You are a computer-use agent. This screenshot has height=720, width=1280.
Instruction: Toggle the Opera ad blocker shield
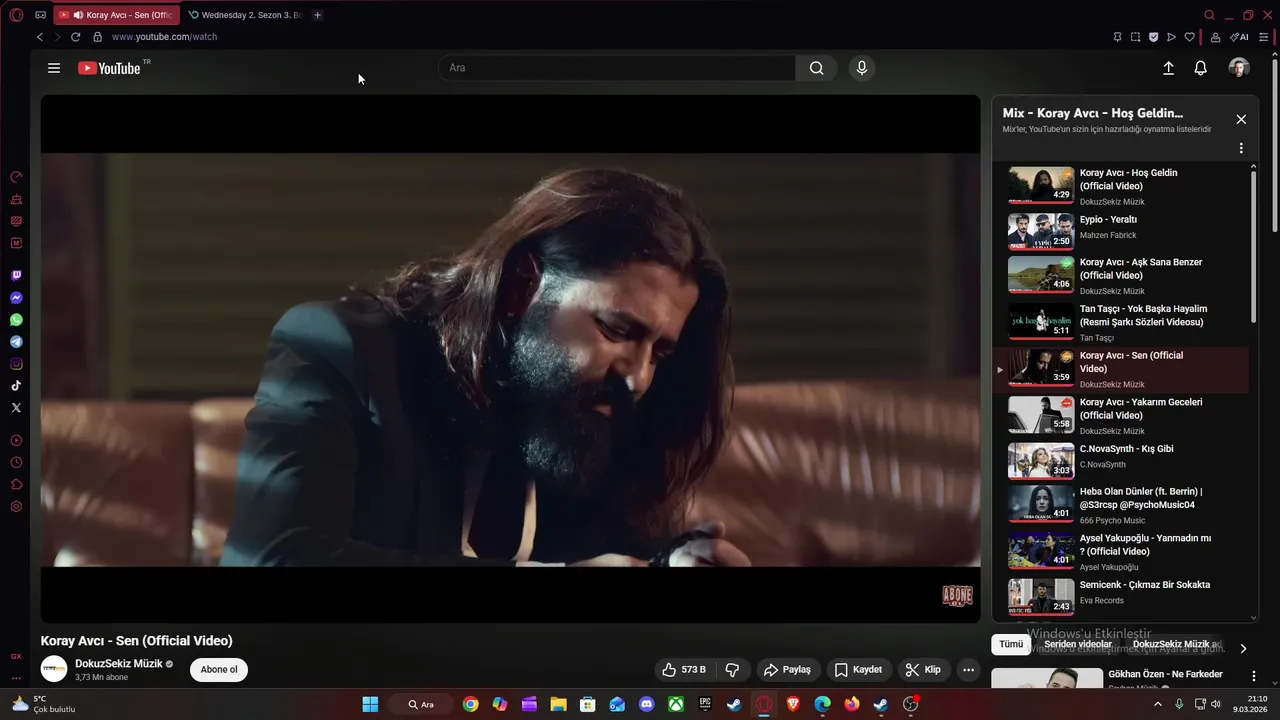1153,37
